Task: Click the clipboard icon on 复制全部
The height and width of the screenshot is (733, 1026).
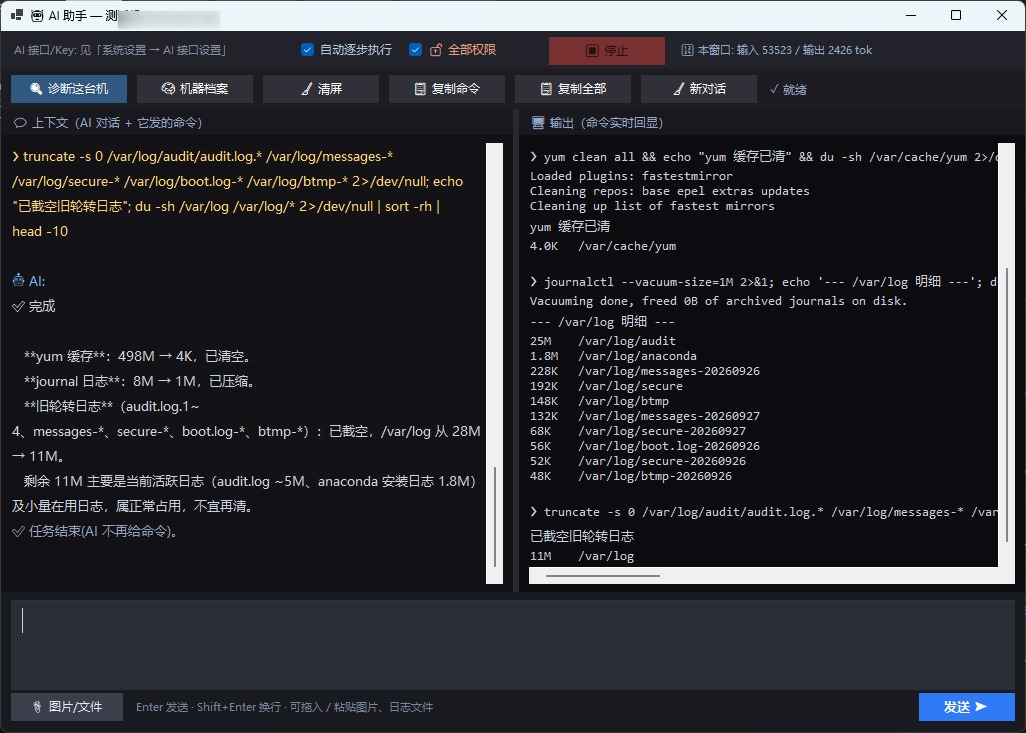Action: (x=546, y=88)
